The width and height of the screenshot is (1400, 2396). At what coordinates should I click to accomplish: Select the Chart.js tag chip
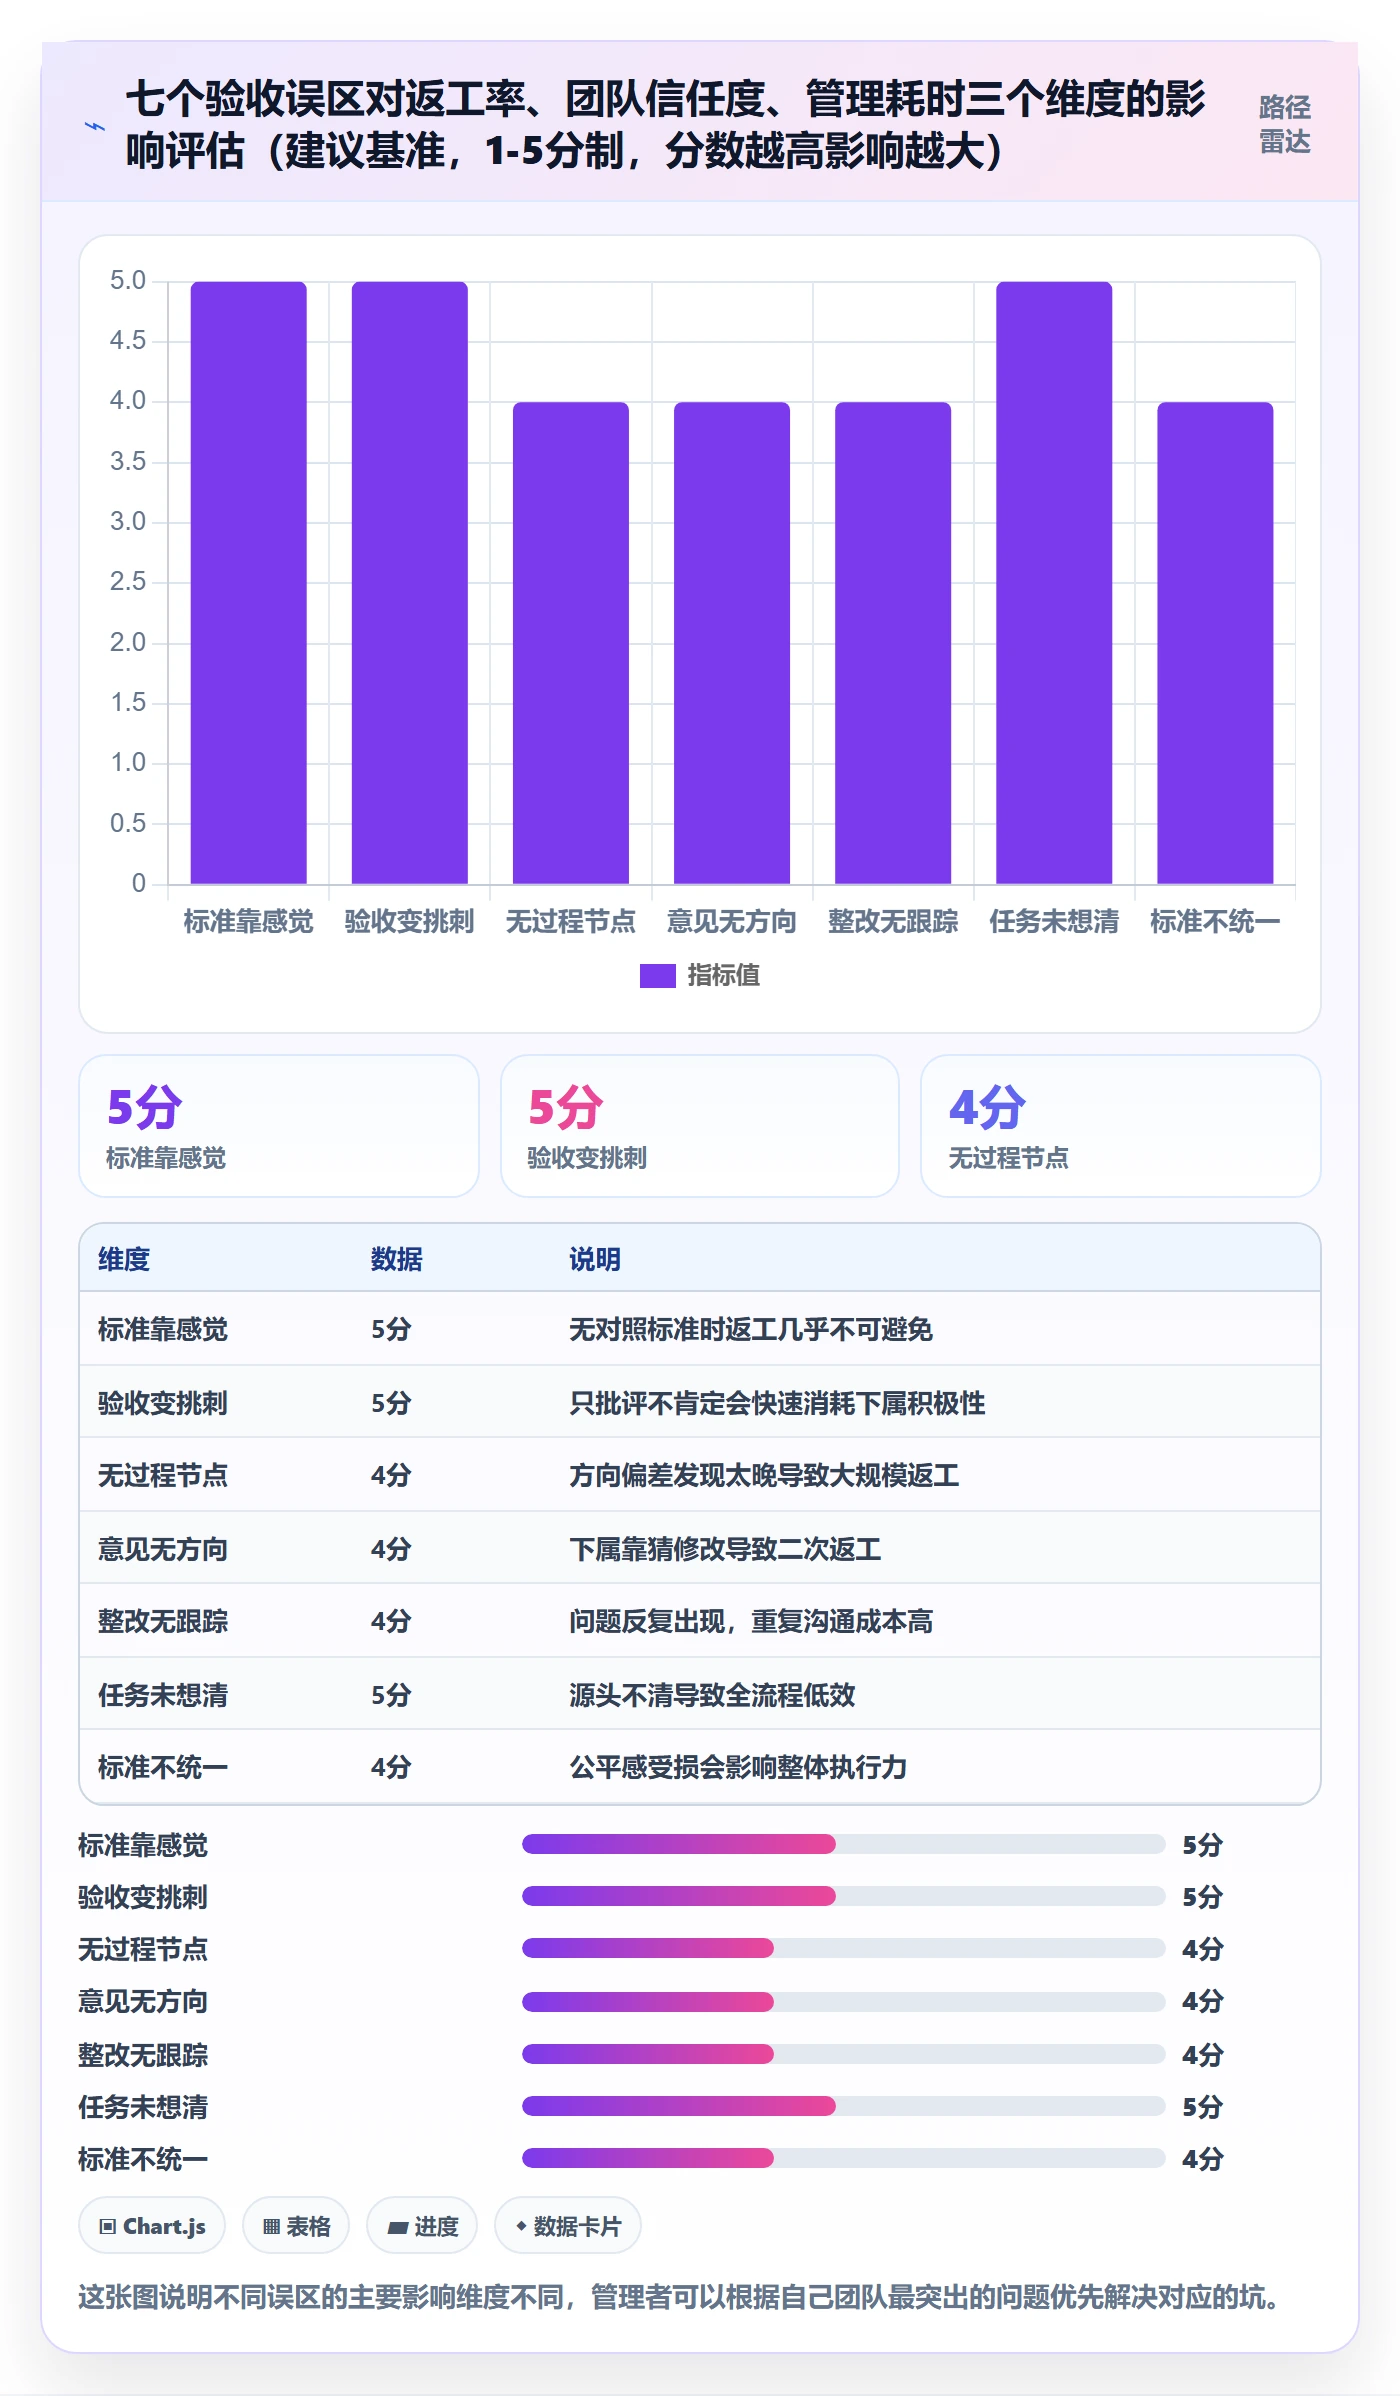[152, 2226]
